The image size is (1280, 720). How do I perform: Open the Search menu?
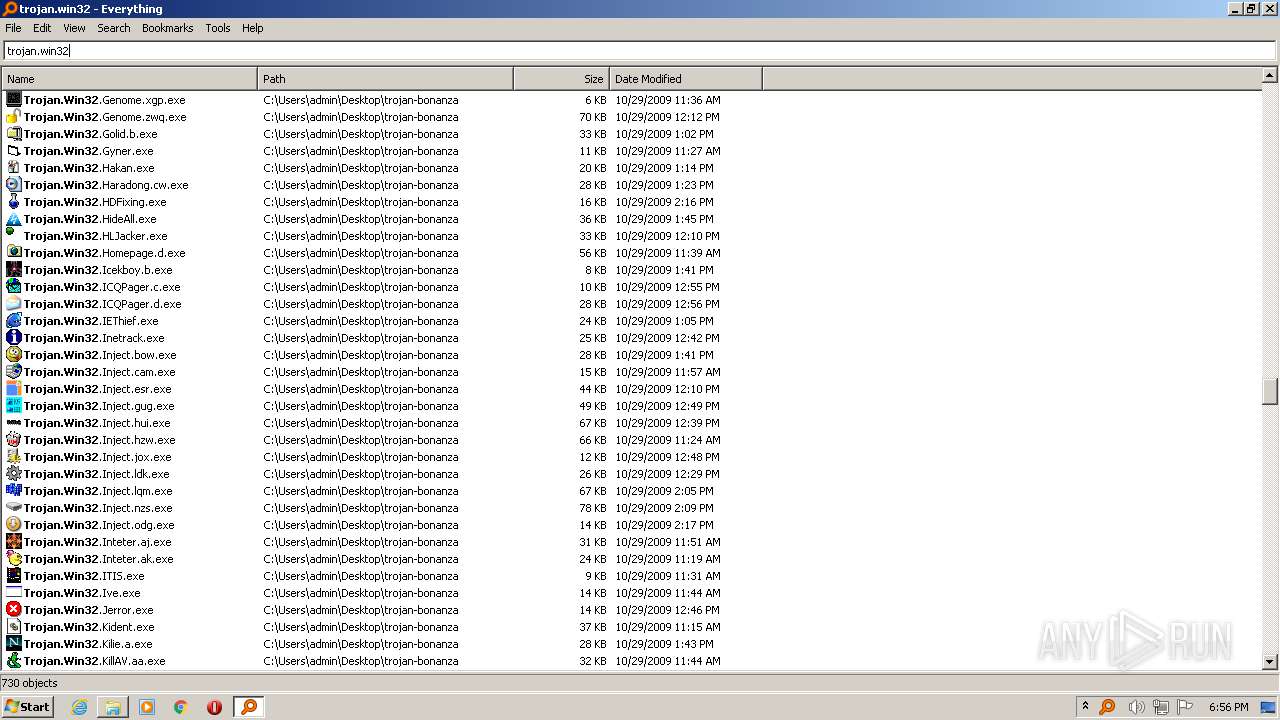pyautogui.click(x=114, y=28)
